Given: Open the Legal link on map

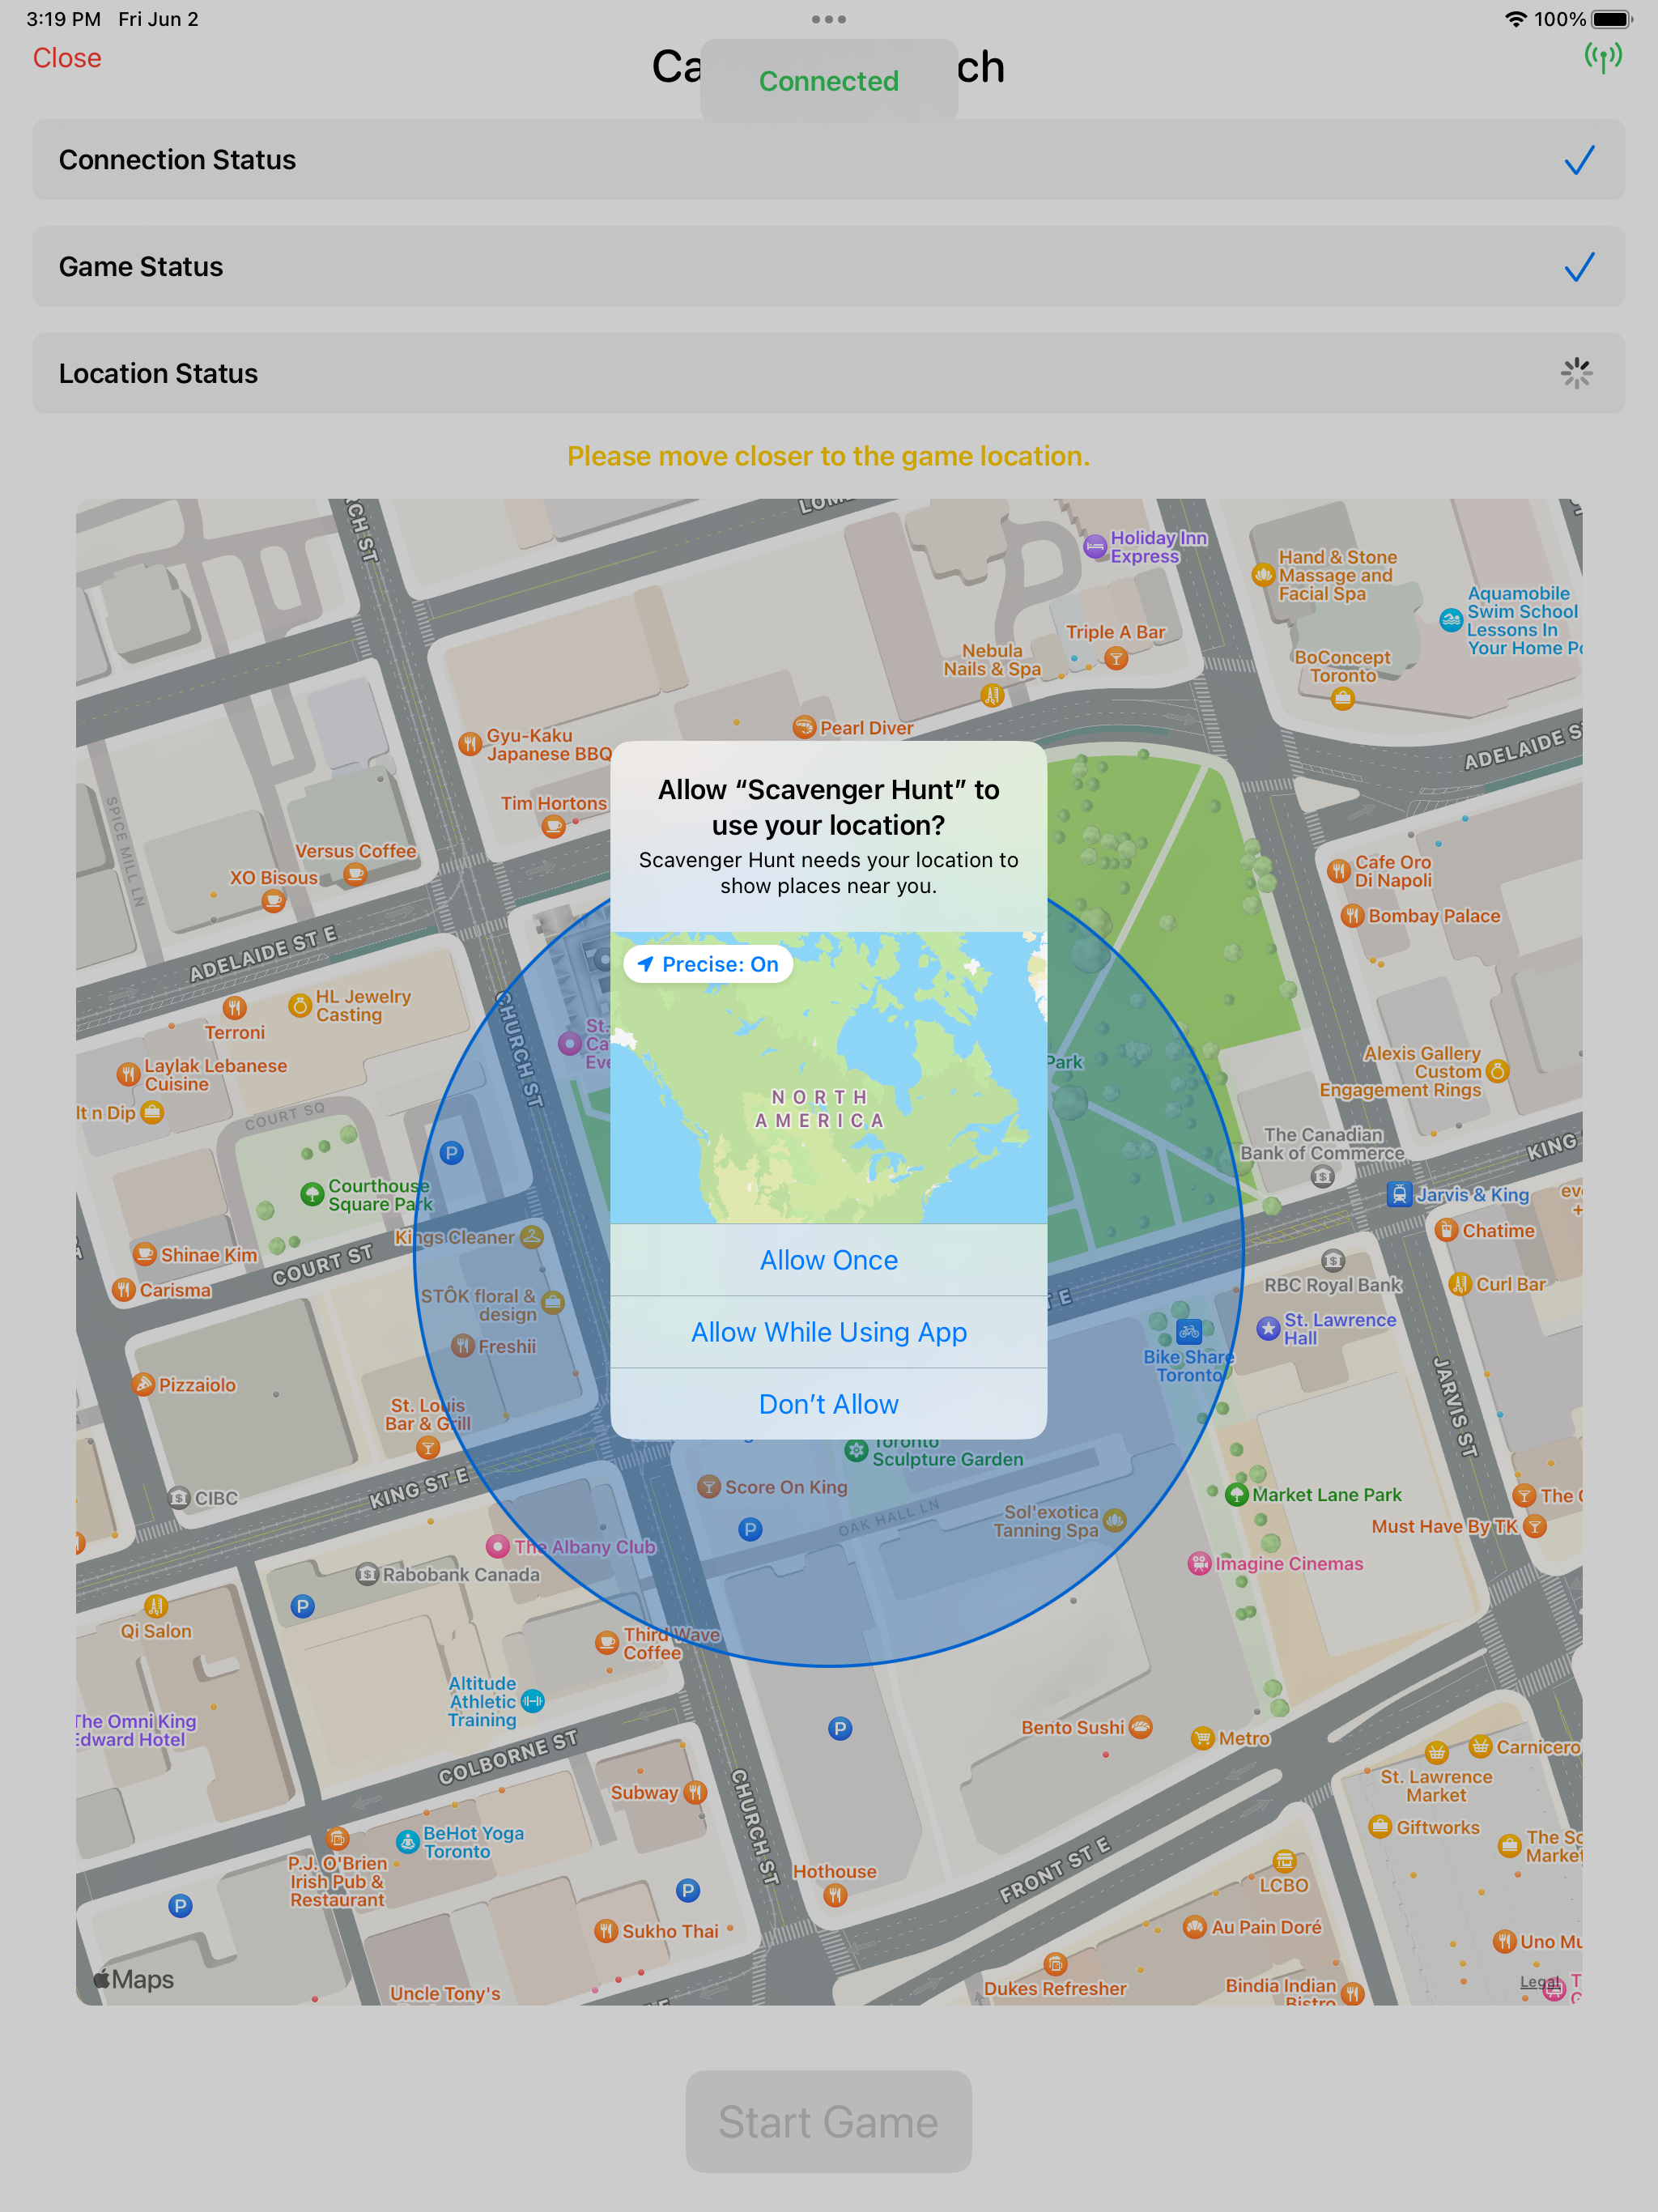Looking at the screenshot, I should [1539, 1982].
